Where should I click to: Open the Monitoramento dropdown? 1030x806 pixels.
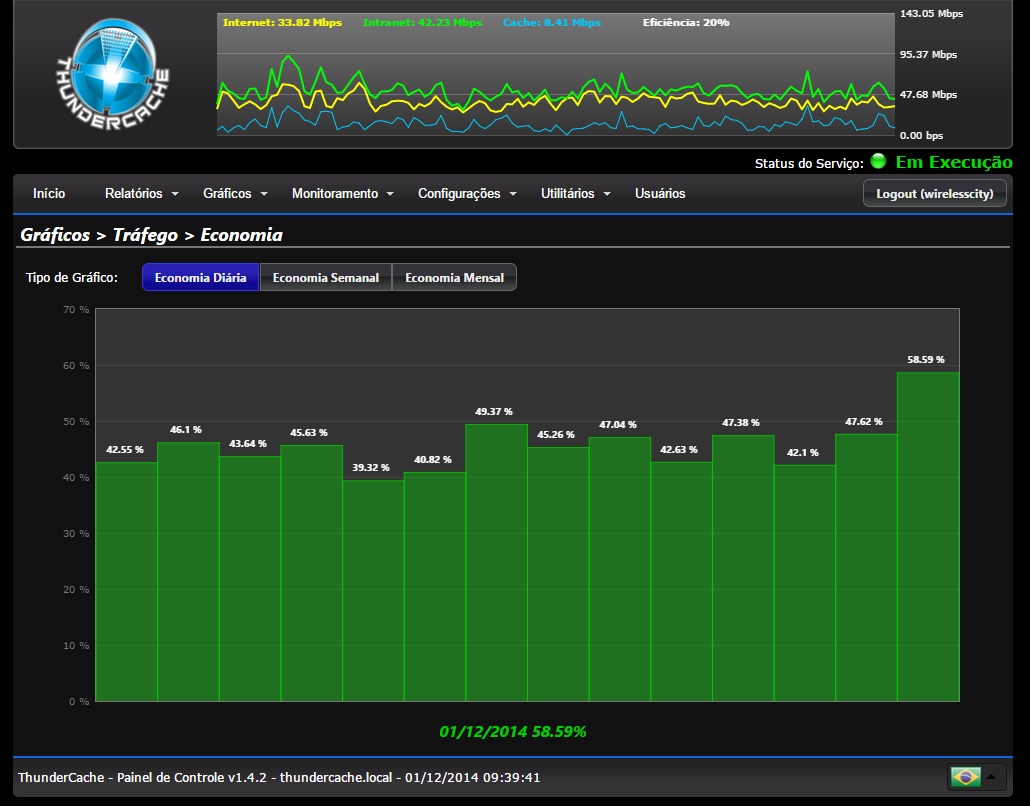(342, 194)
